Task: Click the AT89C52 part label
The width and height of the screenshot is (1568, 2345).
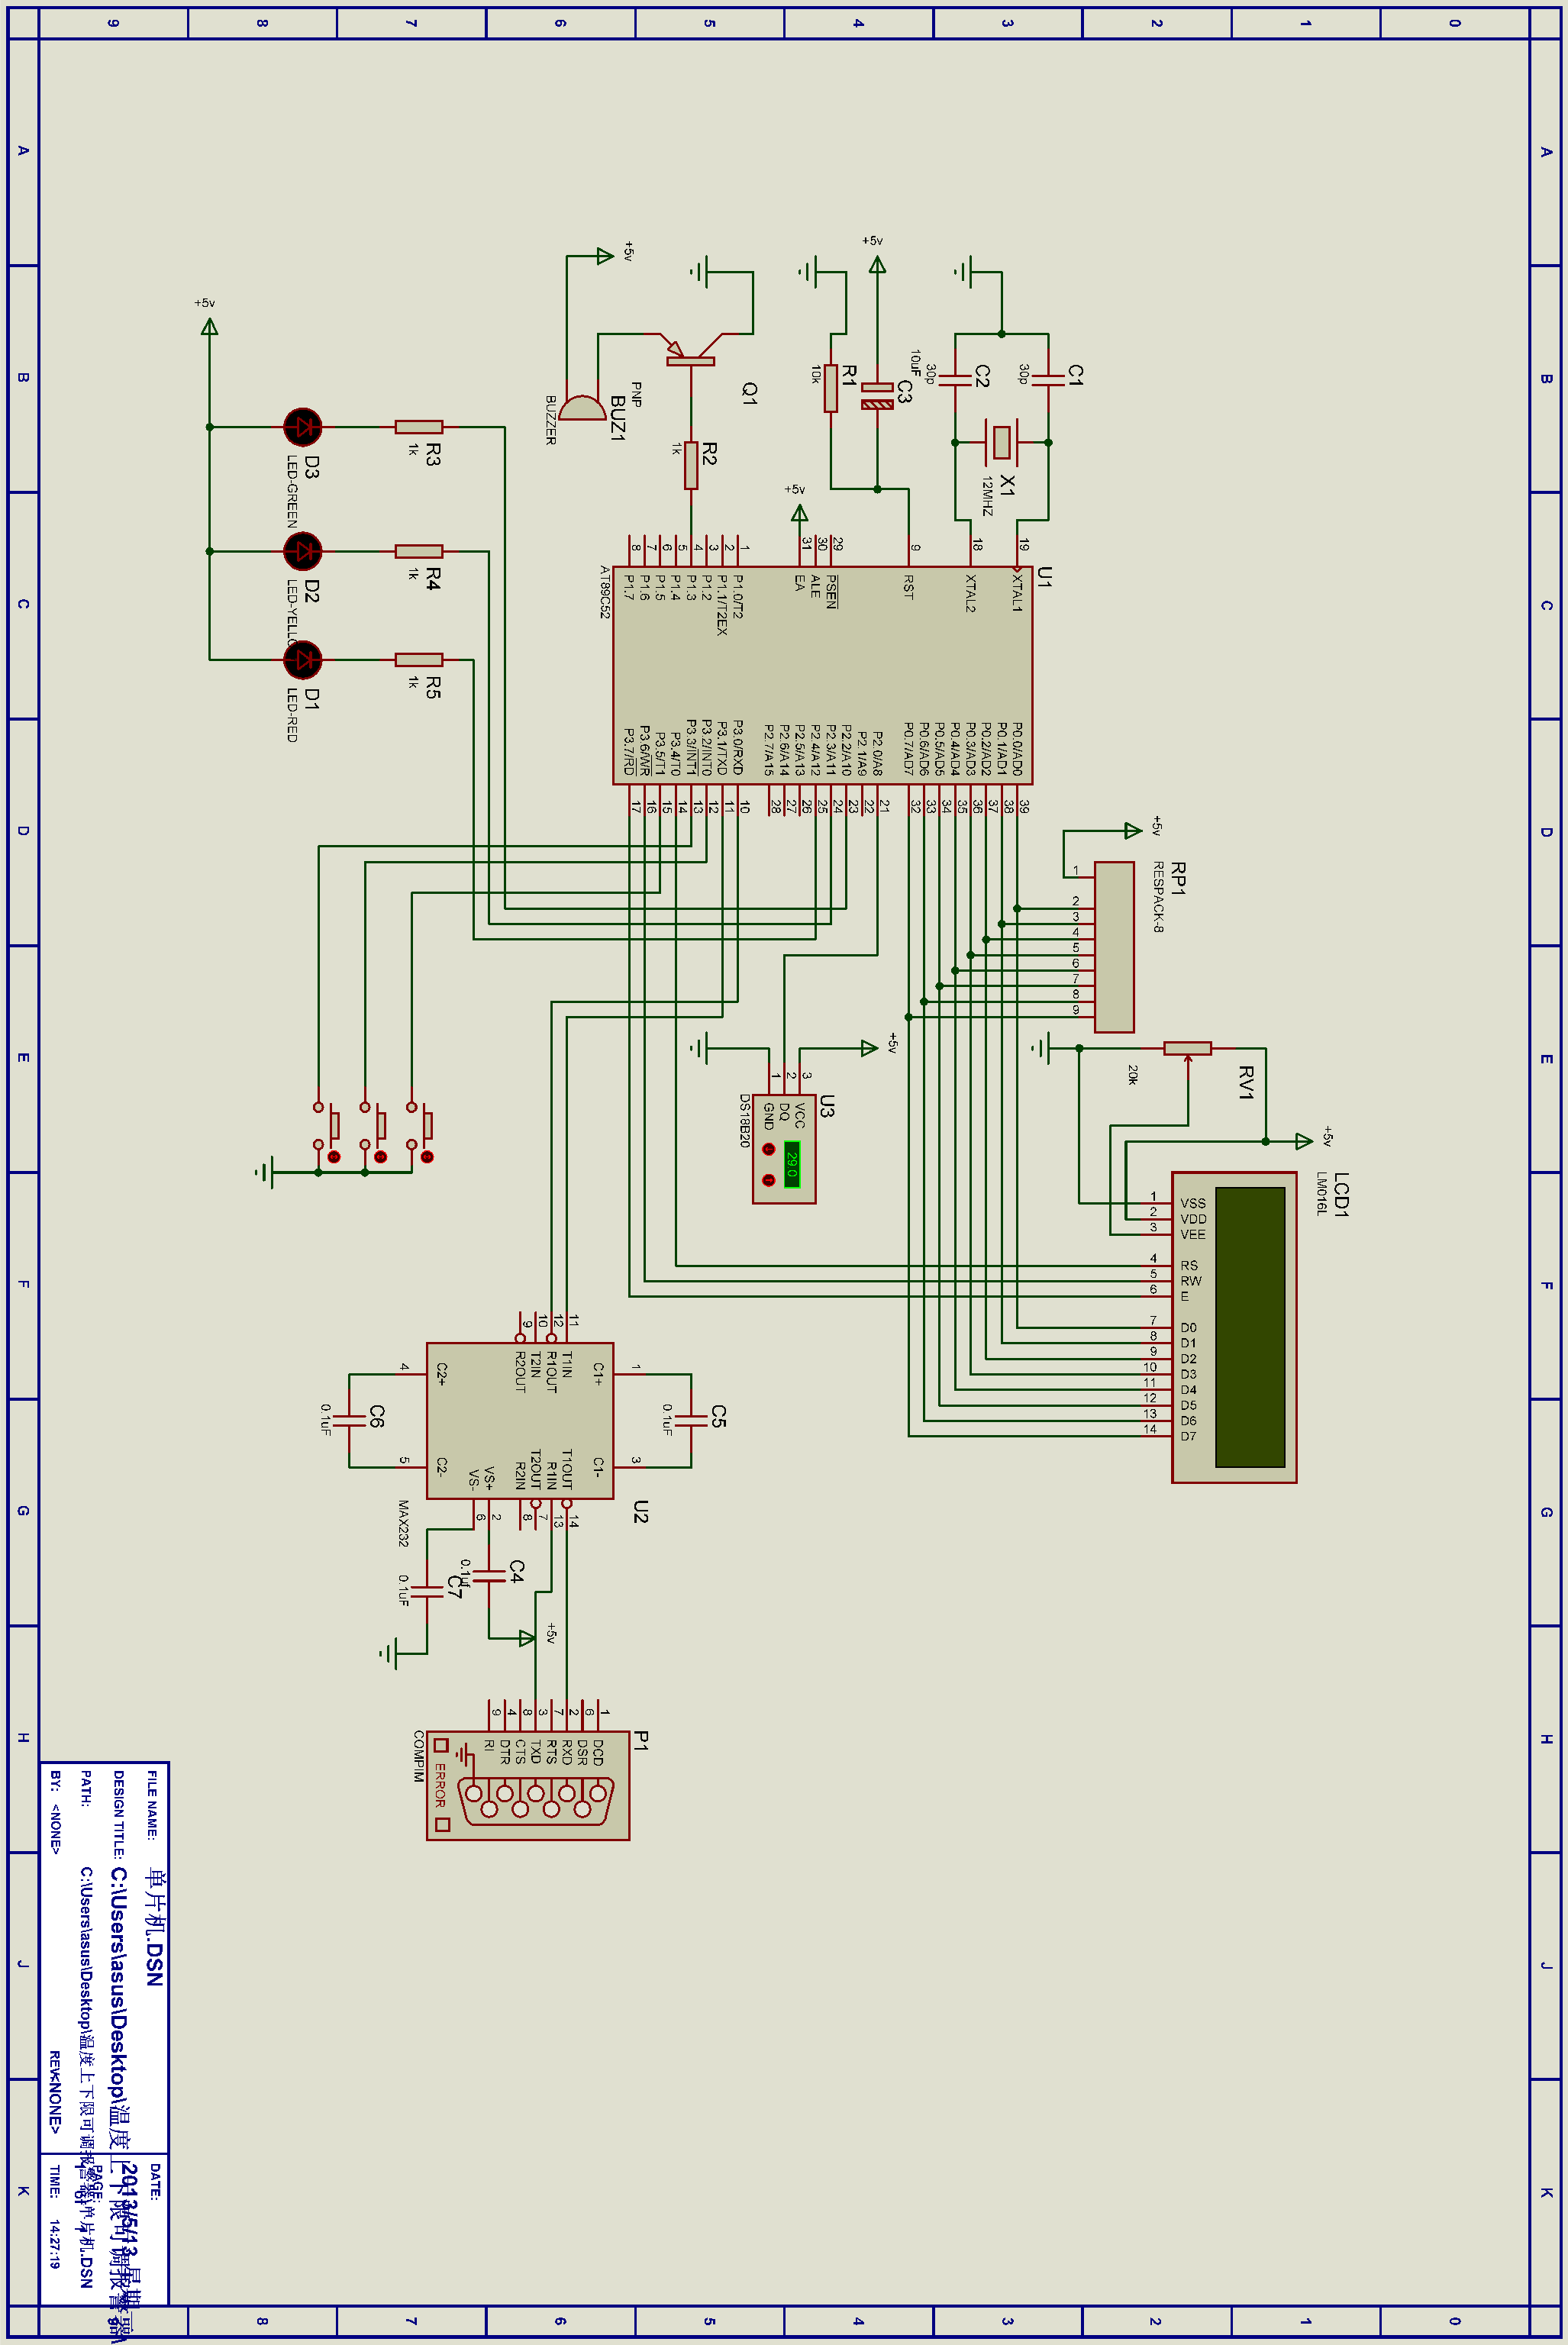Action: 604,592
